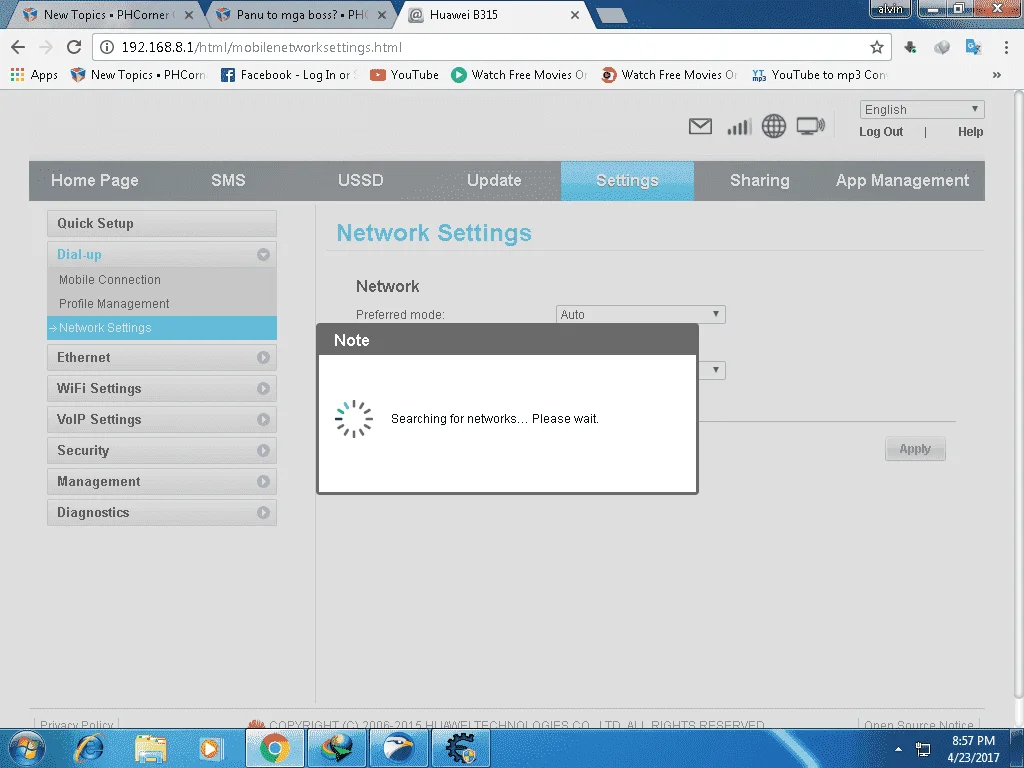Open the New Topics PHCorner bookmark
This screenshot has height=768, width=1024.
click(138, 75)
